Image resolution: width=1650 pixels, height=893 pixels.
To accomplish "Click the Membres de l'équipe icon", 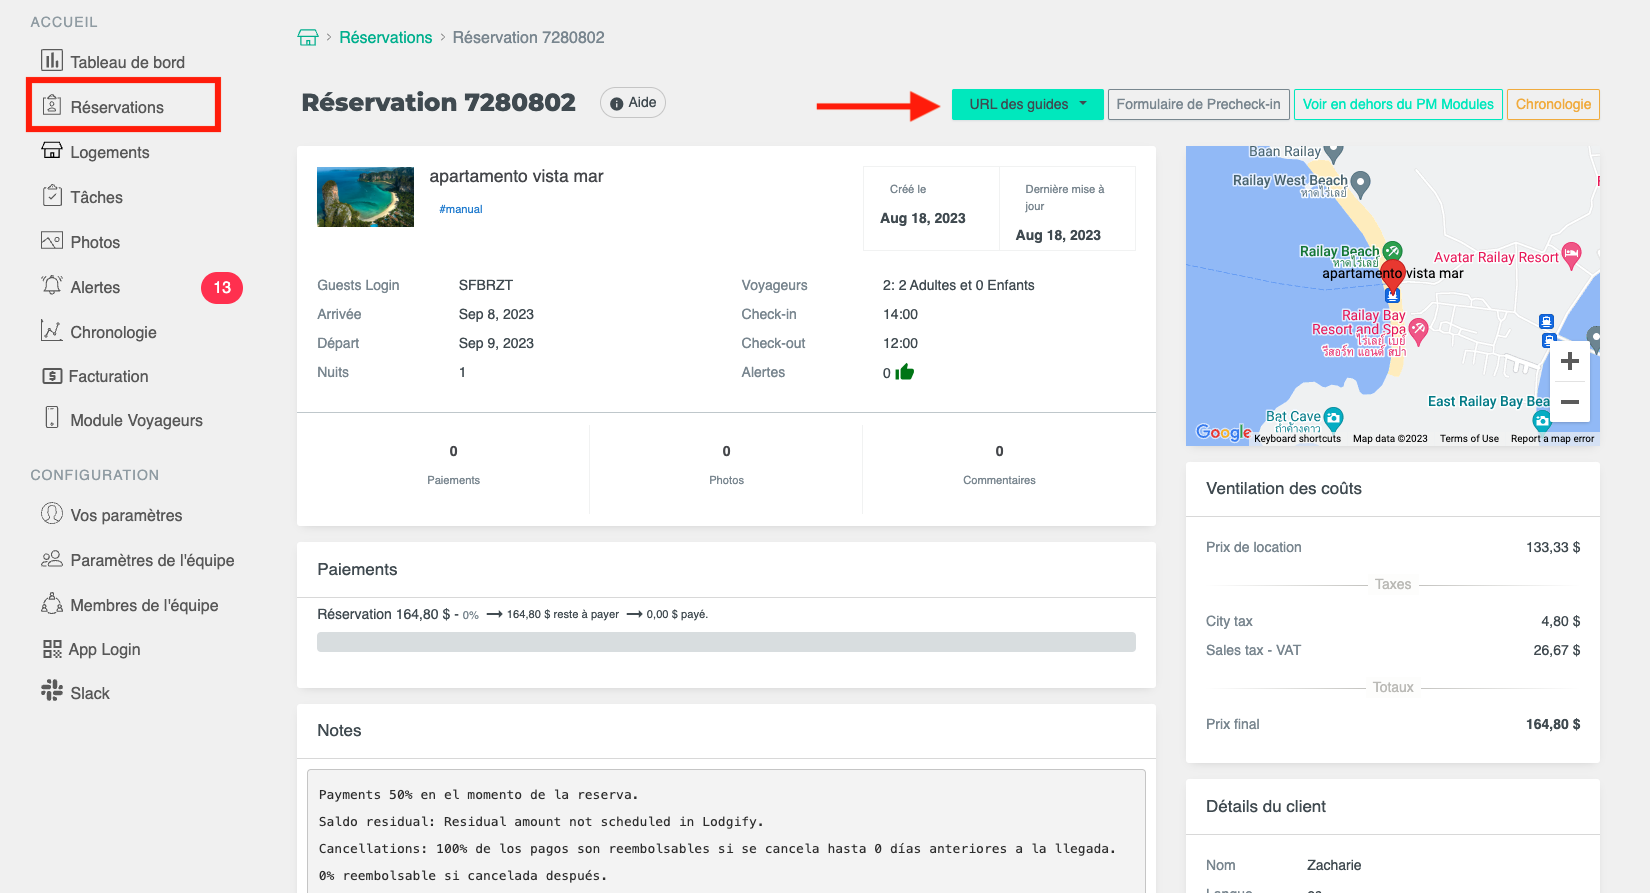I will [x=52, y=603].
